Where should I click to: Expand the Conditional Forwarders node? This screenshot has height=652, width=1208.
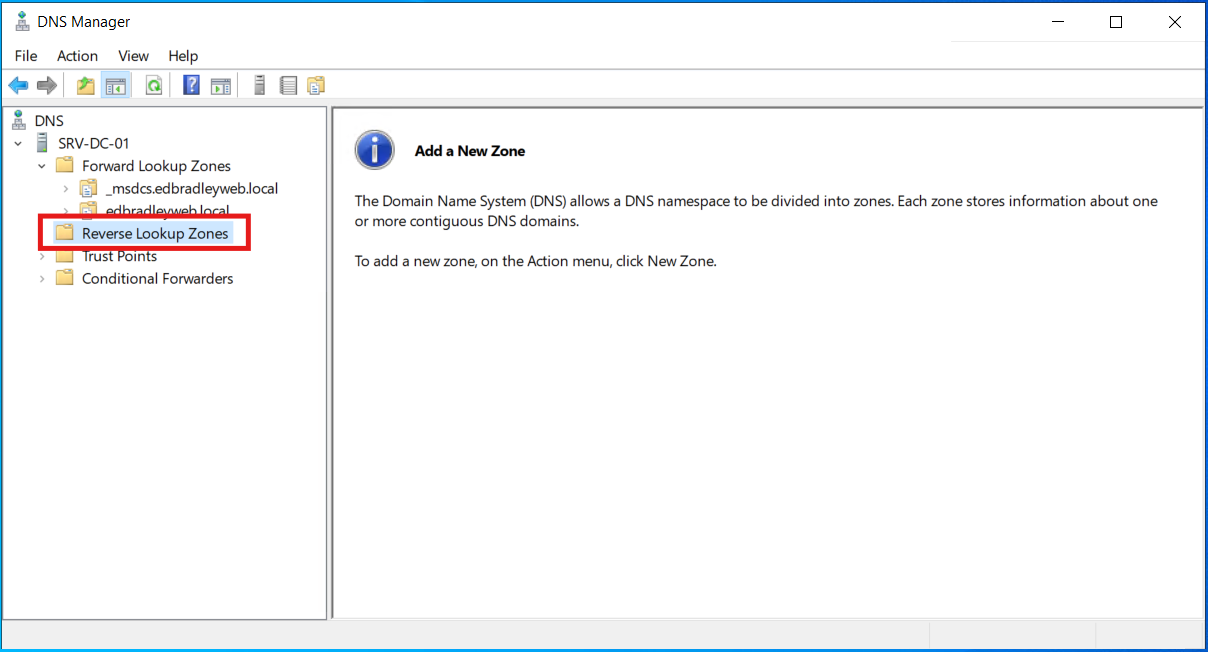click(41, 278)
